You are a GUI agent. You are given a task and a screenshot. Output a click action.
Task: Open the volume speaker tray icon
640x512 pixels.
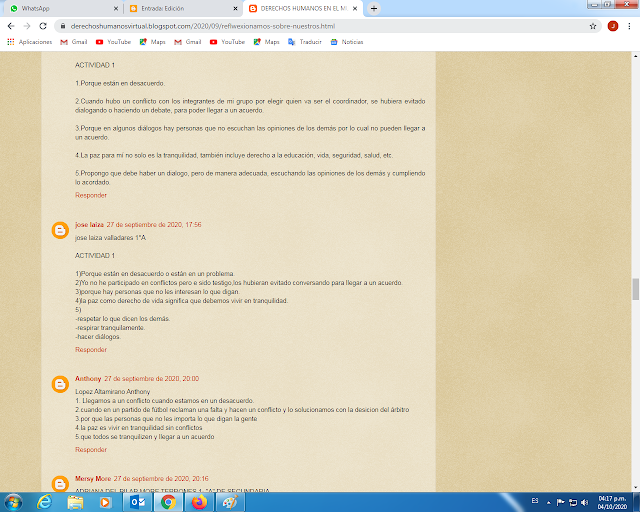coord(584,503)
